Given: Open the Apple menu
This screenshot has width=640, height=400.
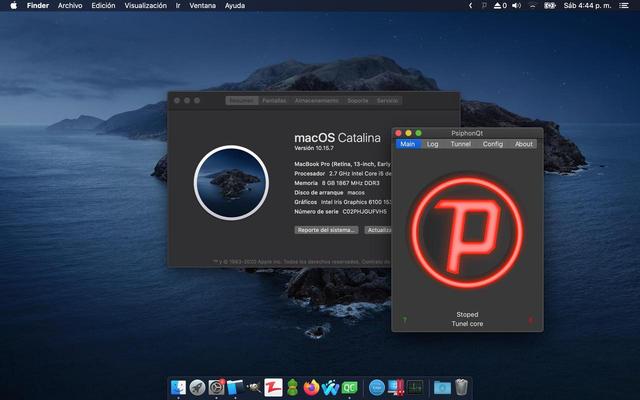Looking at the screenshot, I should (x=13, y=5).
